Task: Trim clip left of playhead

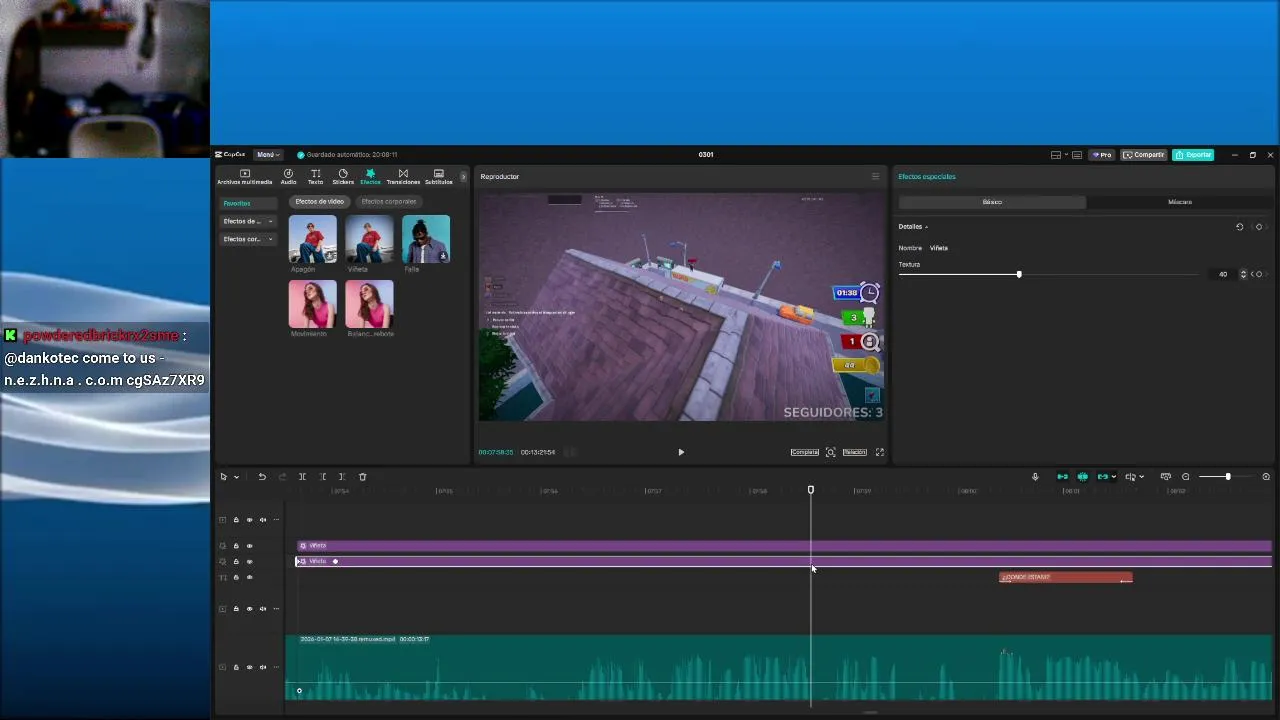Action: [x=322, y=477]
